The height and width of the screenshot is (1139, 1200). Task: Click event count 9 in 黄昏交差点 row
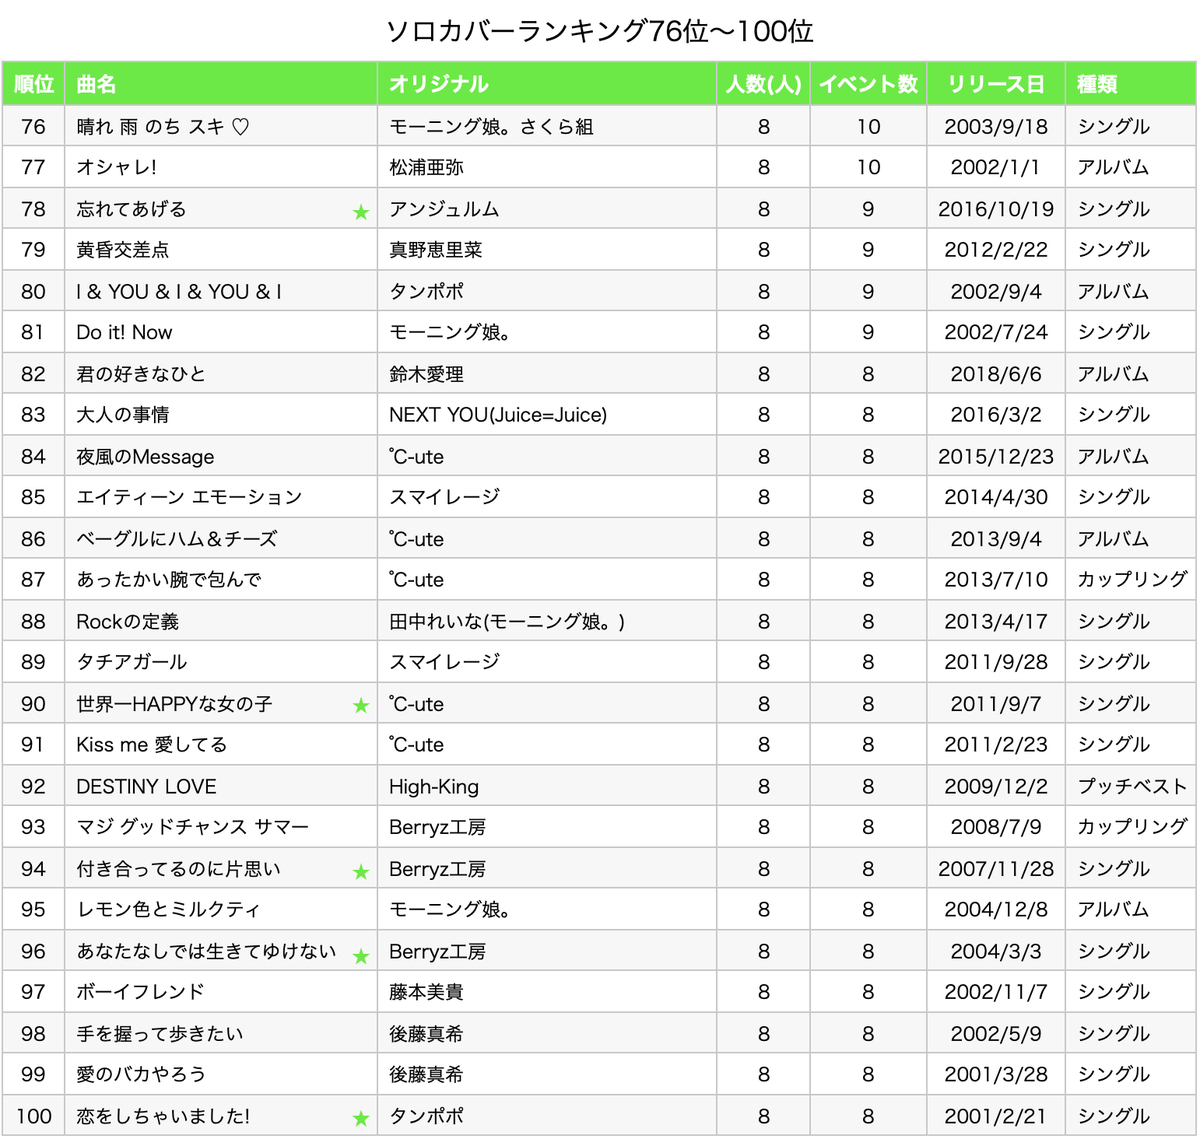(868, 250)
